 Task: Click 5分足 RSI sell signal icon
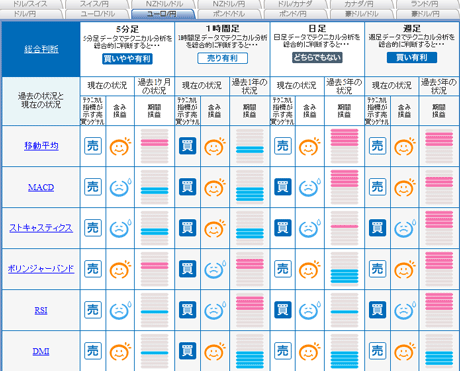coord(93,310)
